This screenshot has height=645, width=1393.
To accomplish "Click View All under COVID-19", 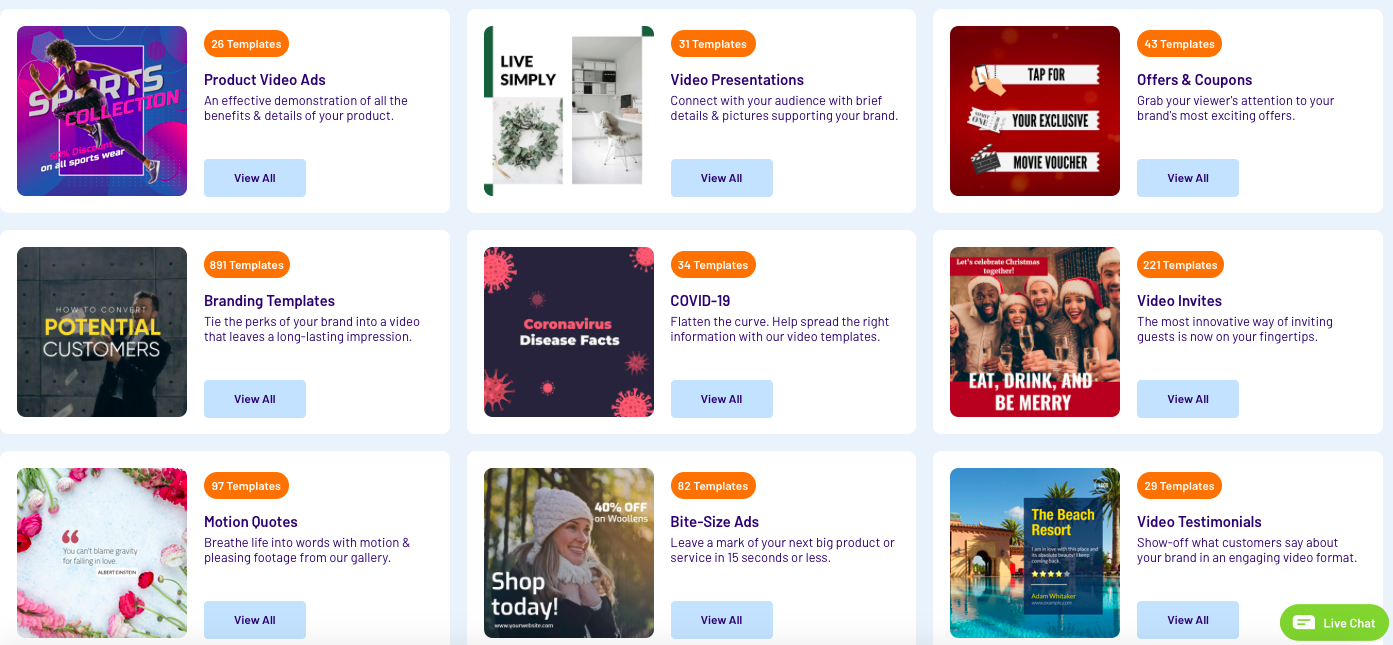I will pyautogui.click(x=721, y=398).
